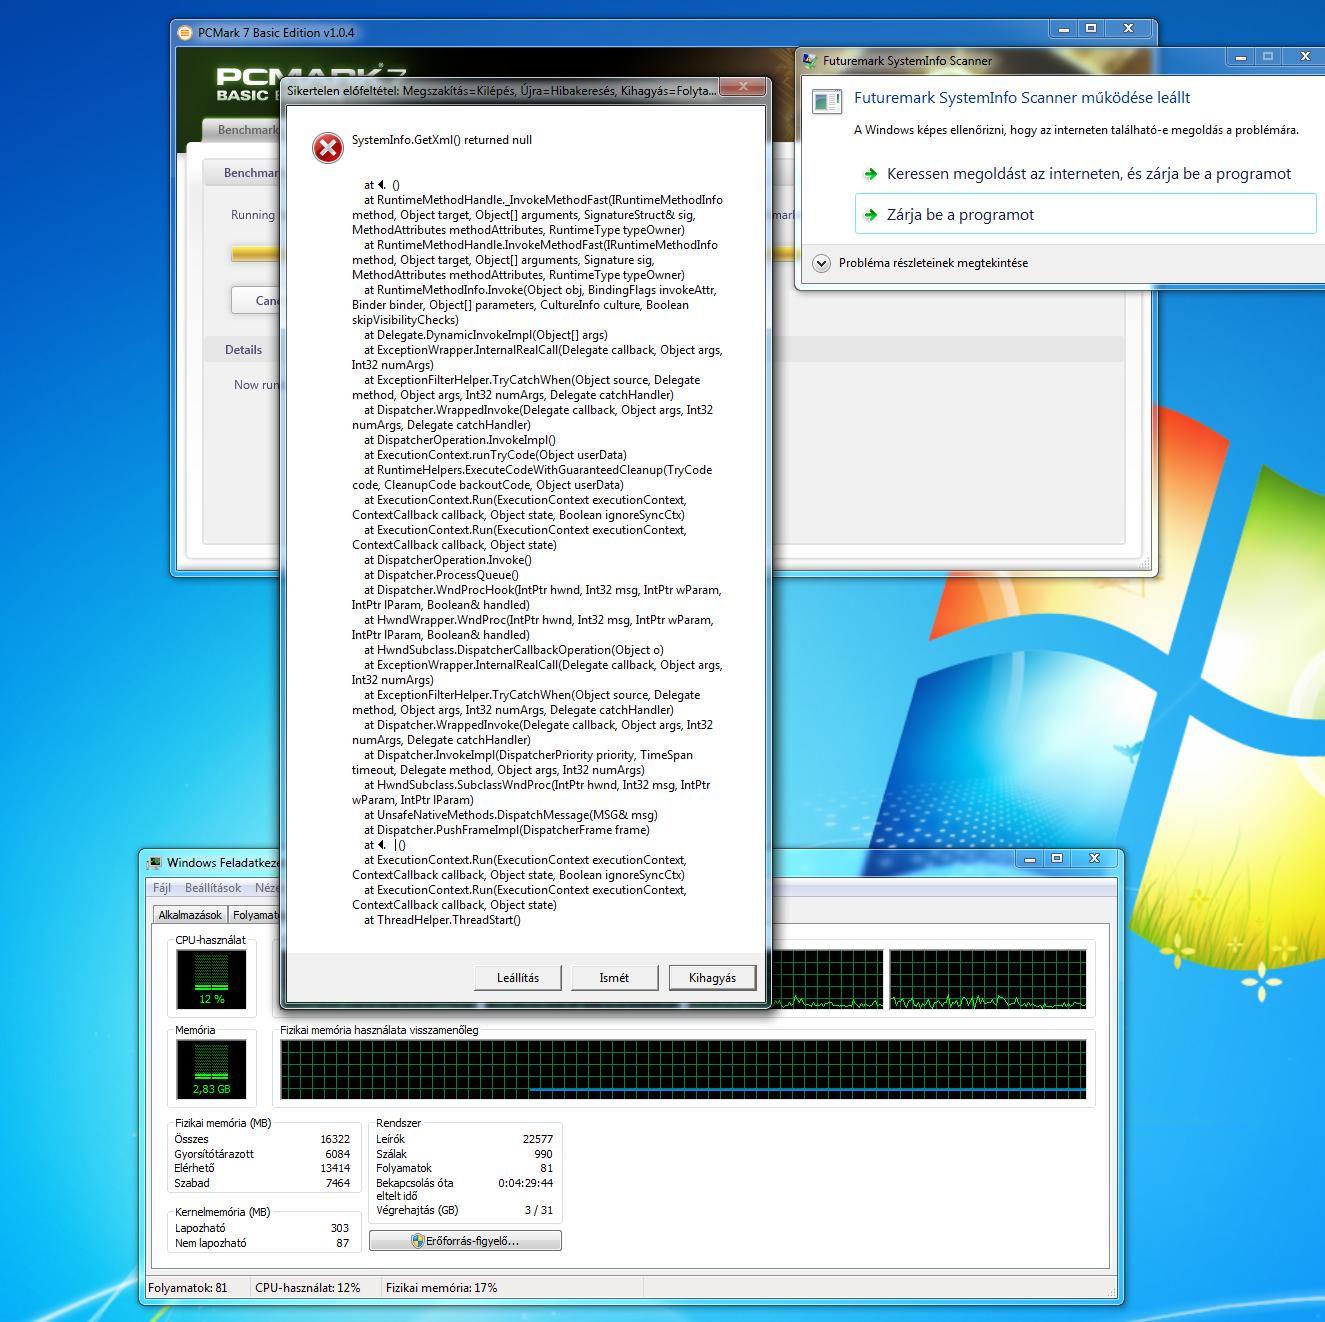Switch to the Alkalmazások tab
Screen dimensions: 1325x1322
(x=190, y=915)
